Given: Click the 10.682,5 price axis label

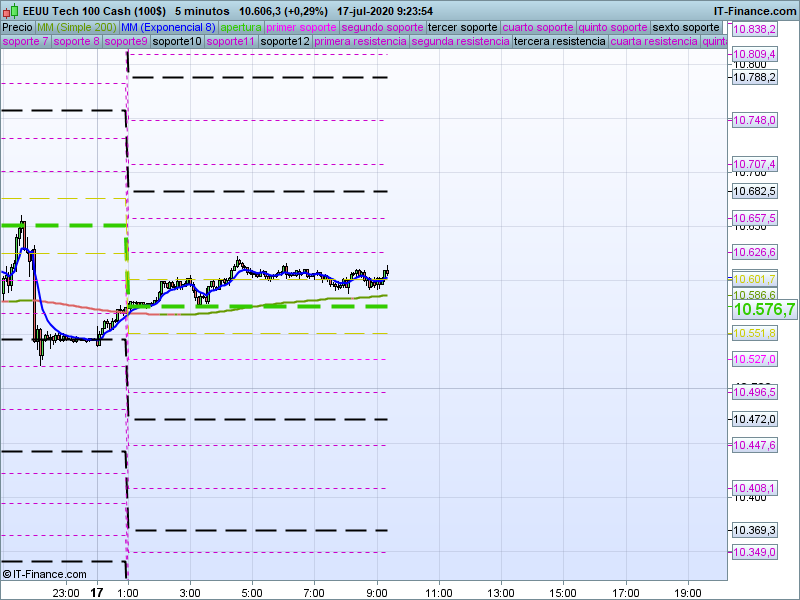Looking at the screenshot, I should [754, 191].
